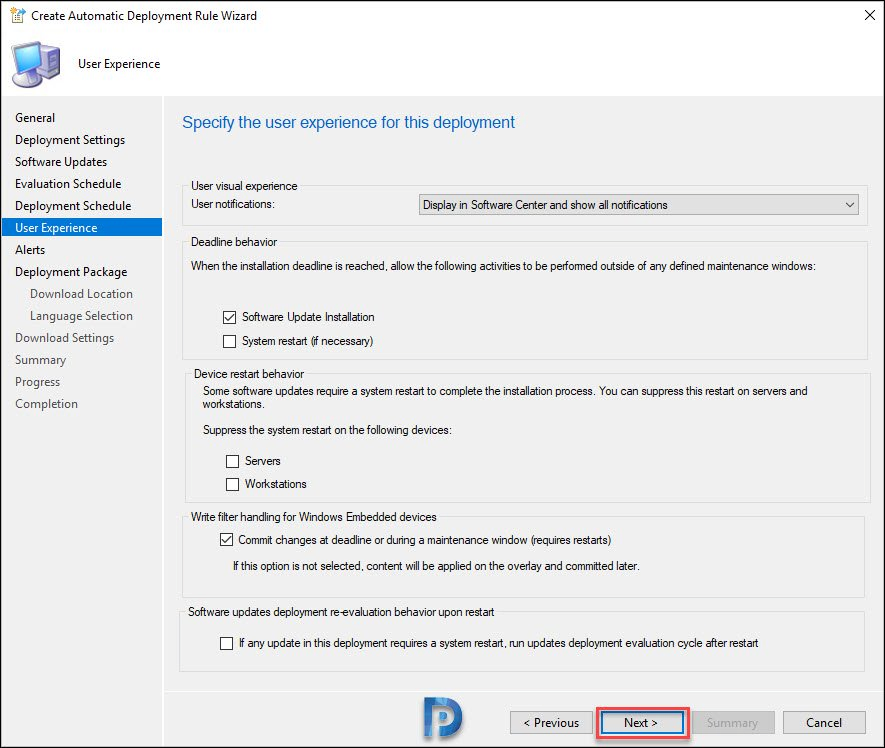The image size is (885, 748).
Task: Open Download Settings page
Action: pos(64,338)
